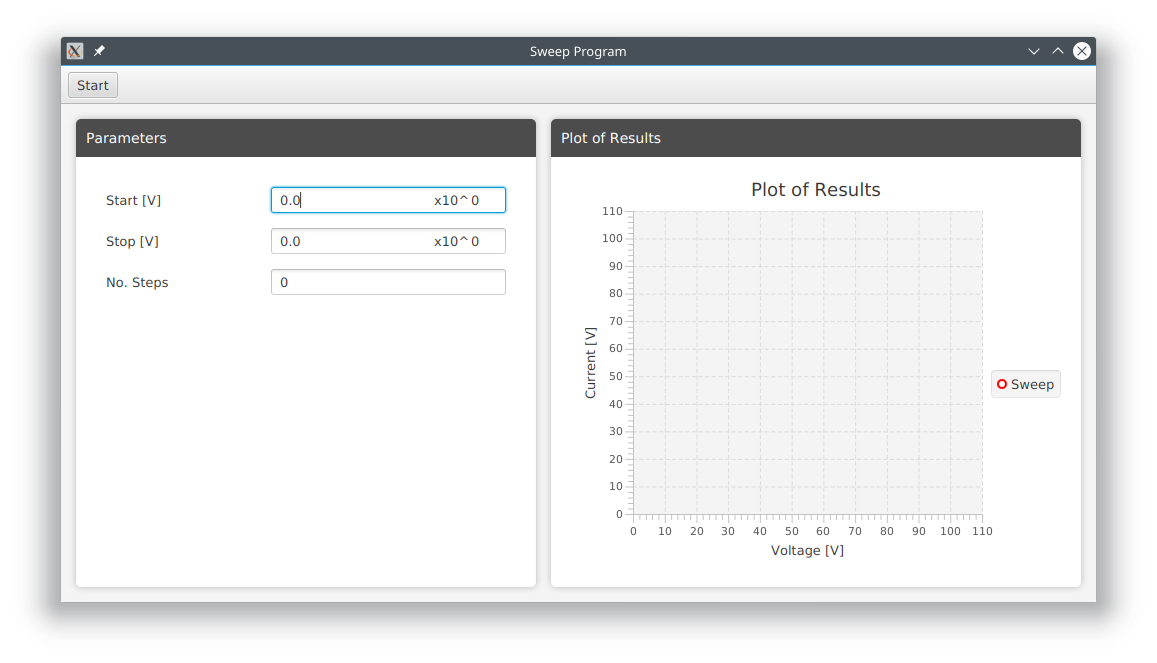
Task: Click the red Sweep legend marker
Action: [1002, 384]
